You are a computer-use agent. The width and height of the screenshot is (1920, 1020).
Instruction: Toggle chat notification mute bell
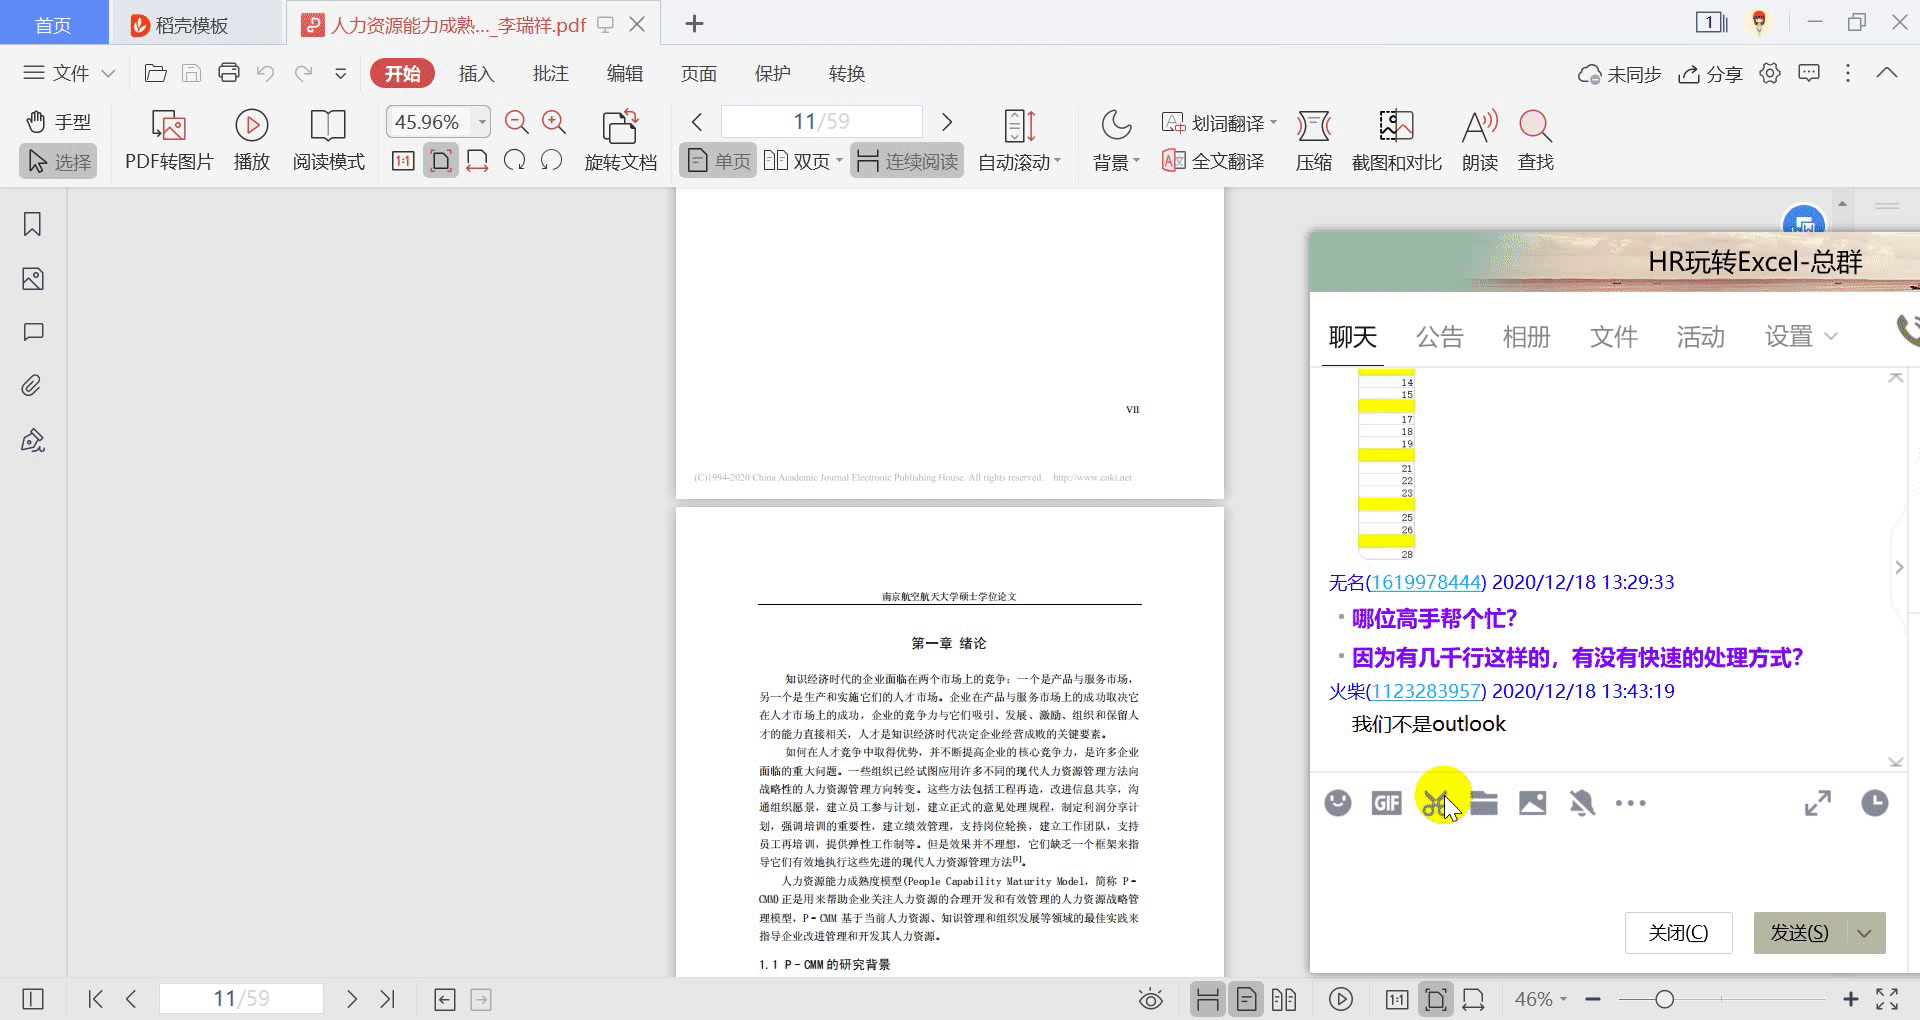click(x=1582, y=803)
